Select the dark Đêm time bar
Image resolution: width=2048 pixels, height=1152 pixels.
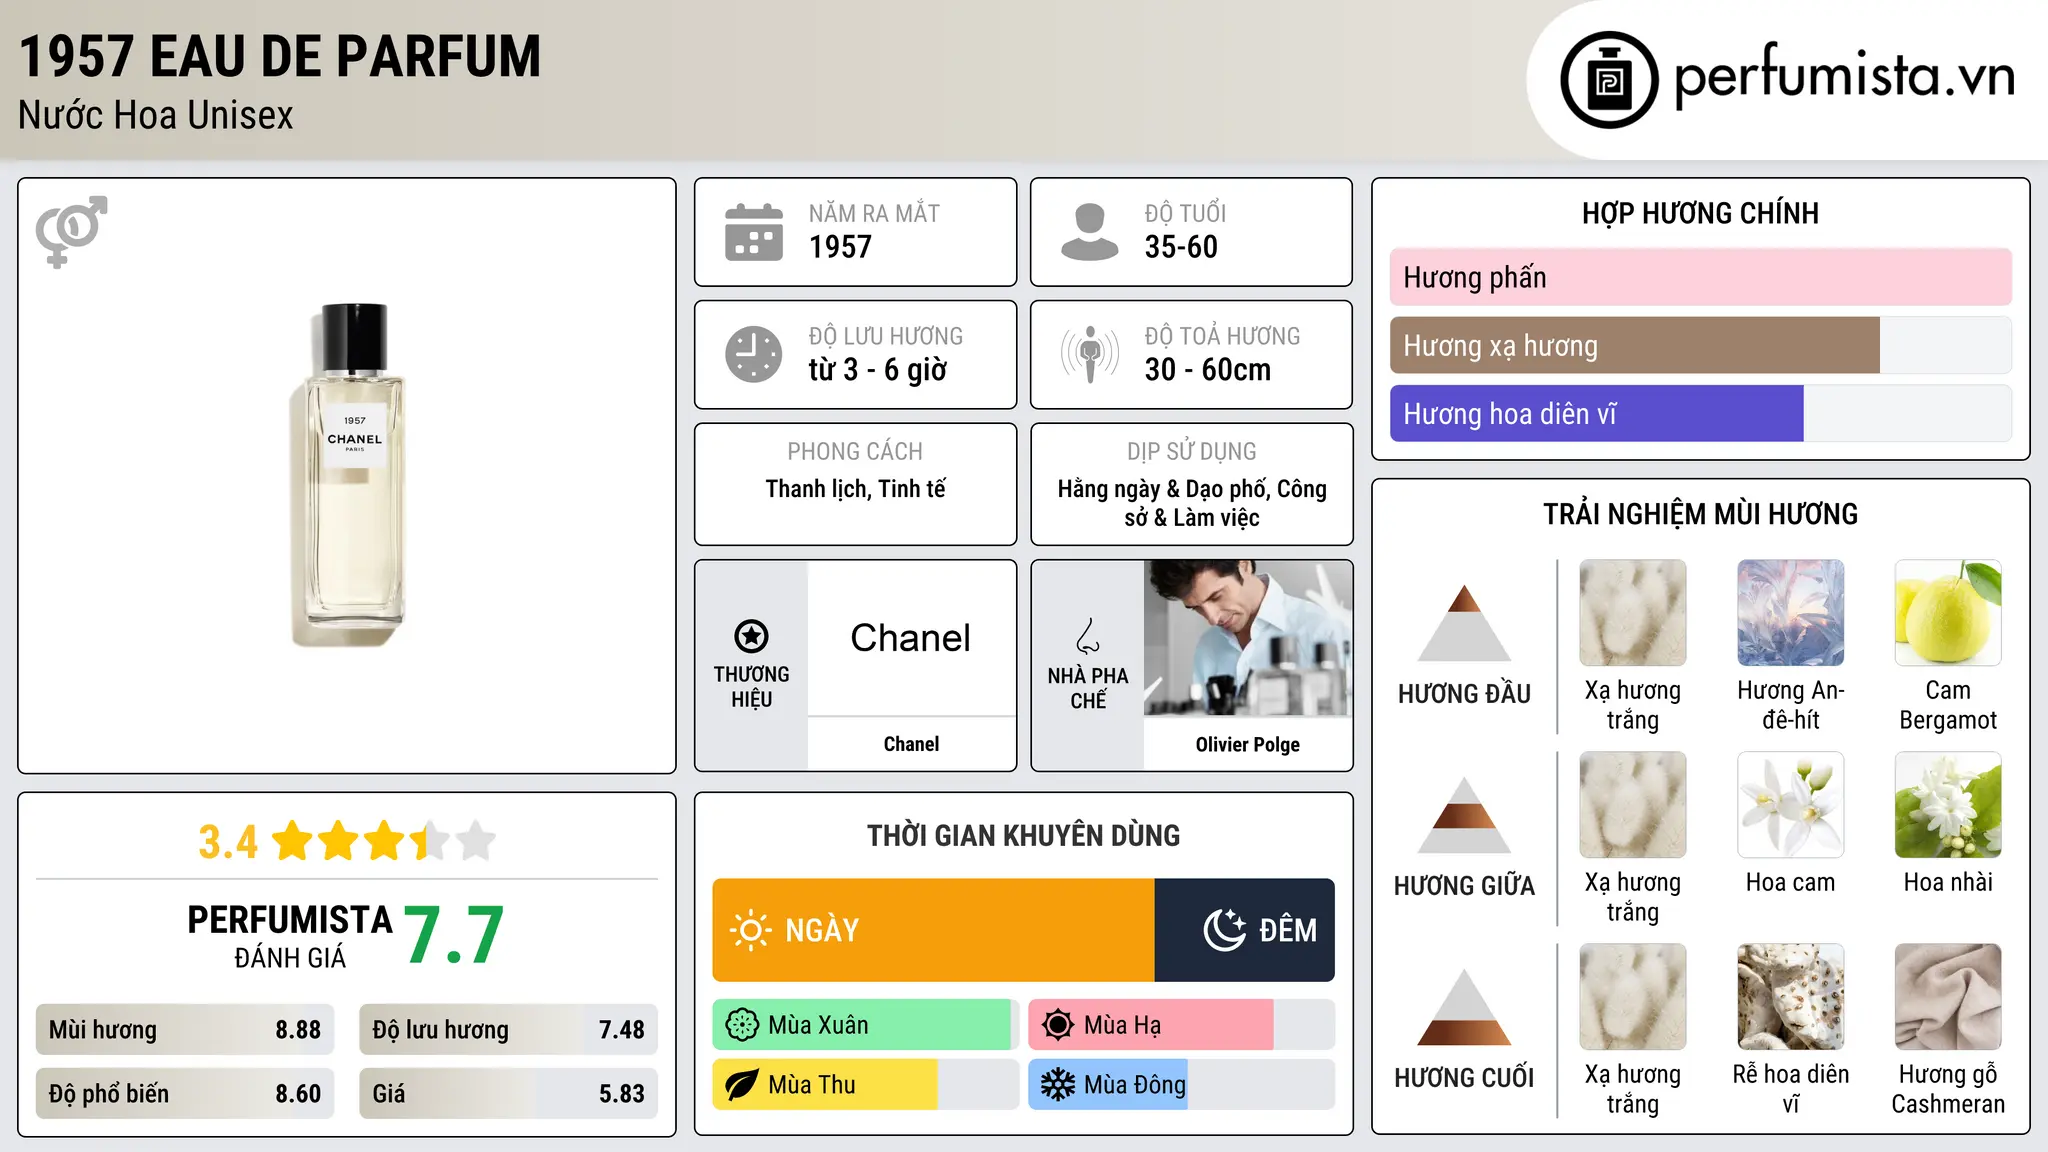pyautogui.click(x=1245, y=930)
